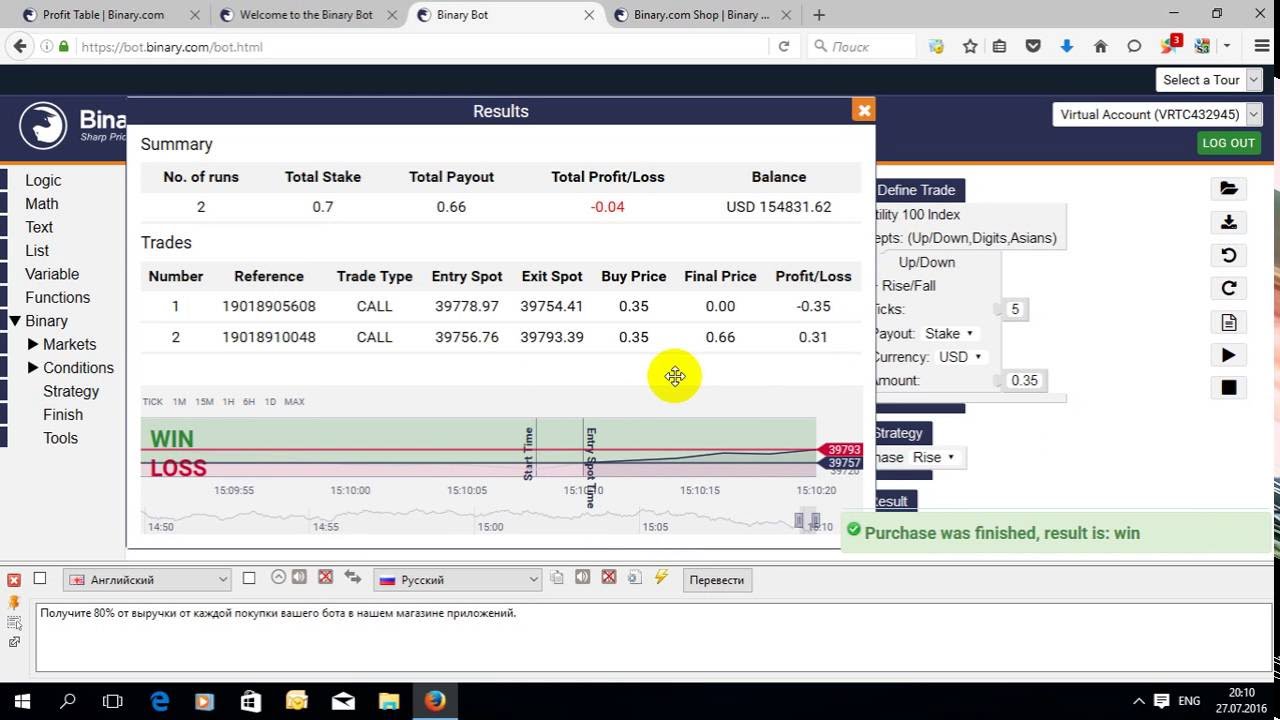Open the Select a Tour dropdown

click(1209, 80)
